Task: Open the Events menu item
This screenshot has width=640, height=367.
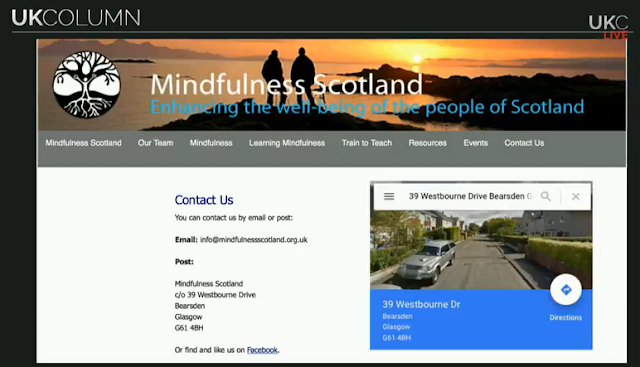Action: [476, 143]
